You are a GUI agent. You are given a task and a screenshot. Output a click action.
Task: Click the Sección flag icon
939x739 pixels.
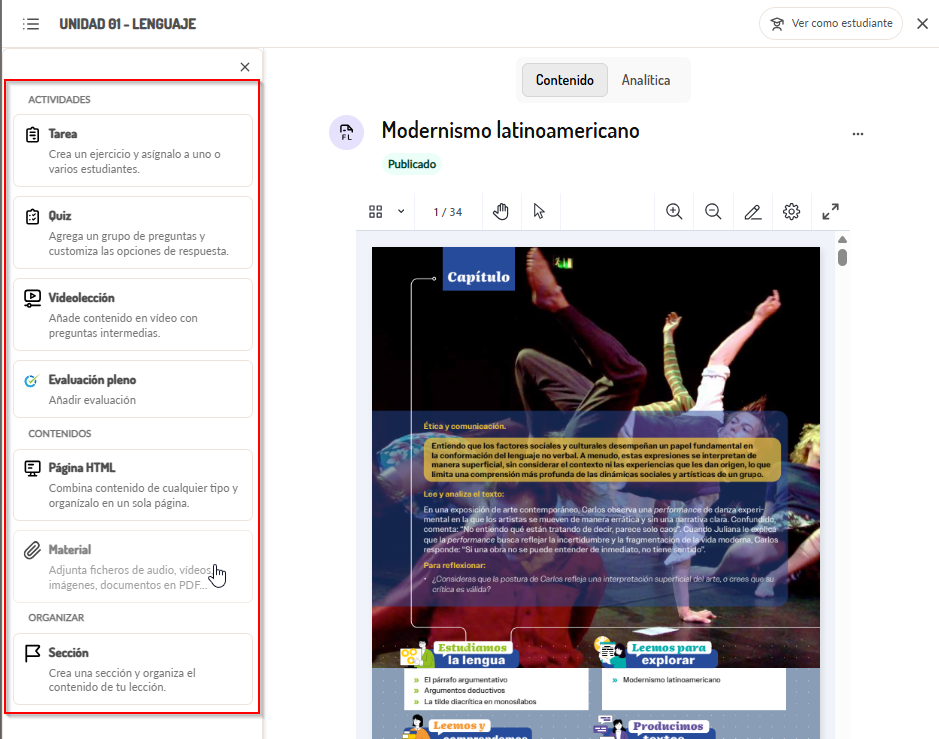(32, 653)
